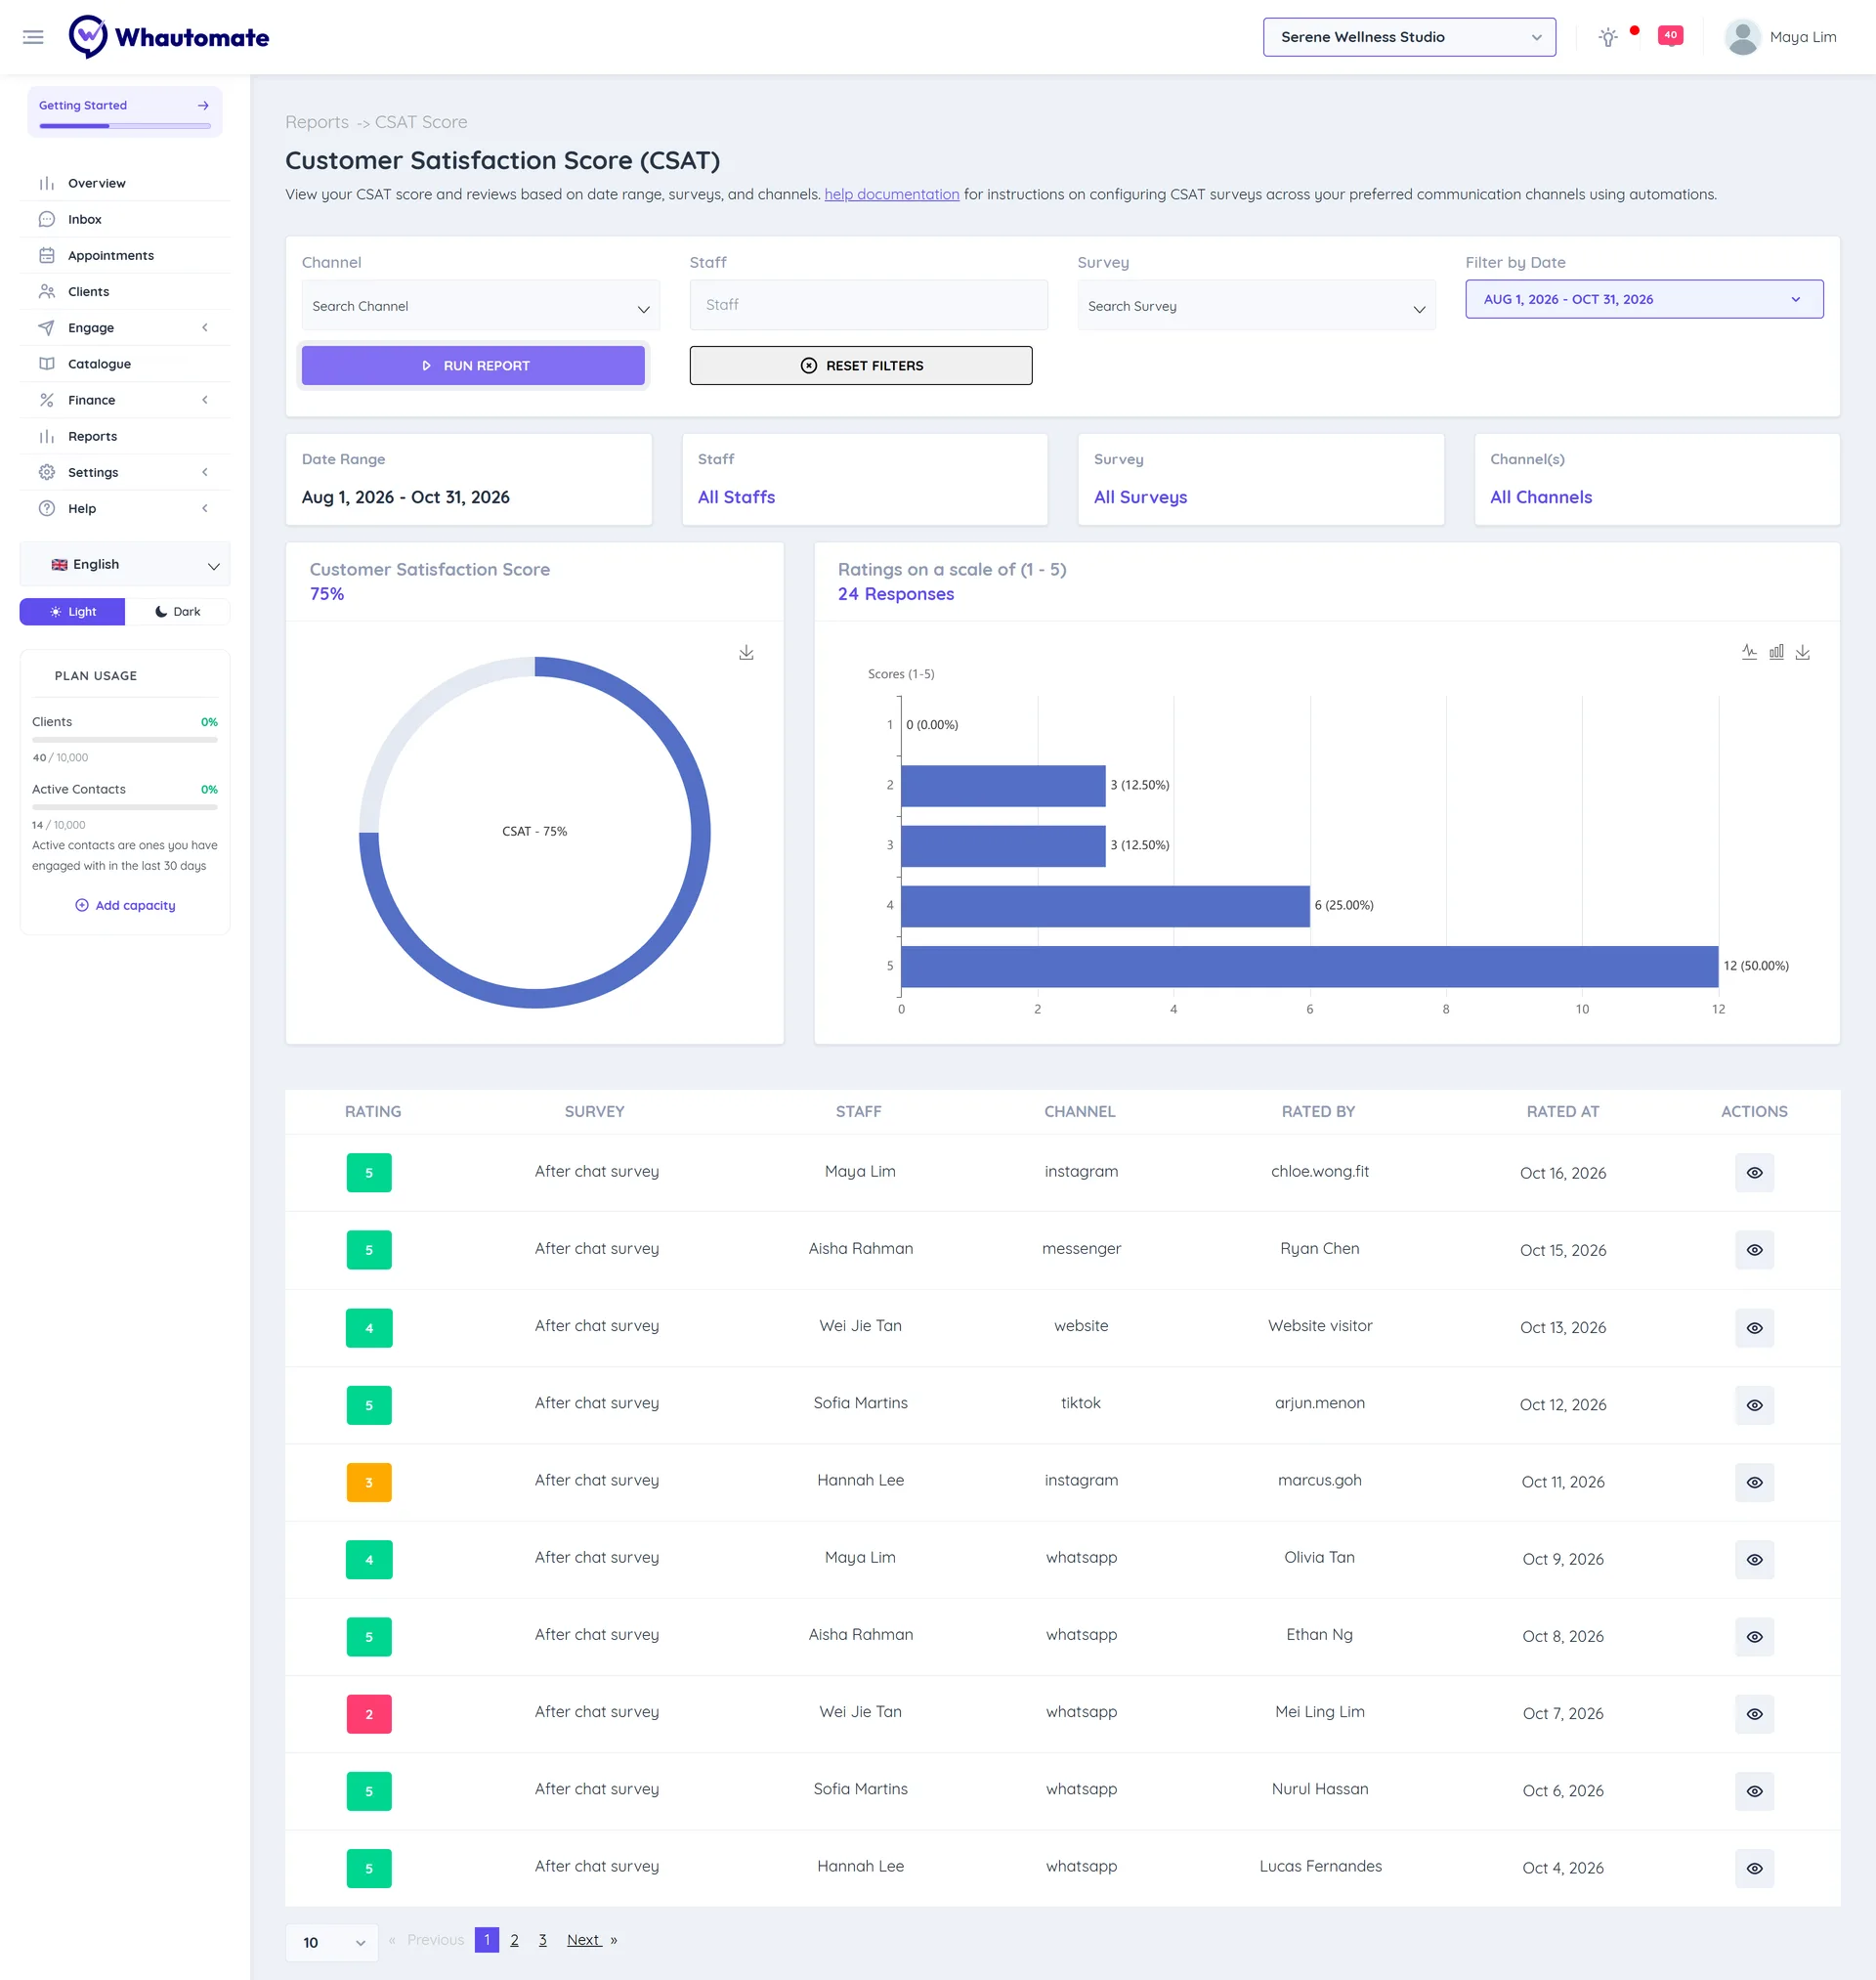Click the Getting Started arrow
This screenshot has height=1980, width=1876.
203,105
